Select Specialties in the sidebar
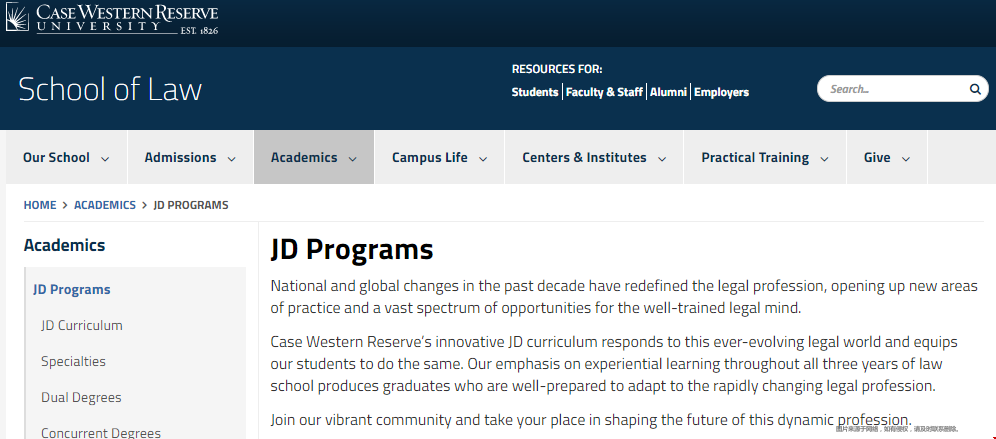Screen dimensions: 996x439 pyautogui.click(x=74, y=361)
